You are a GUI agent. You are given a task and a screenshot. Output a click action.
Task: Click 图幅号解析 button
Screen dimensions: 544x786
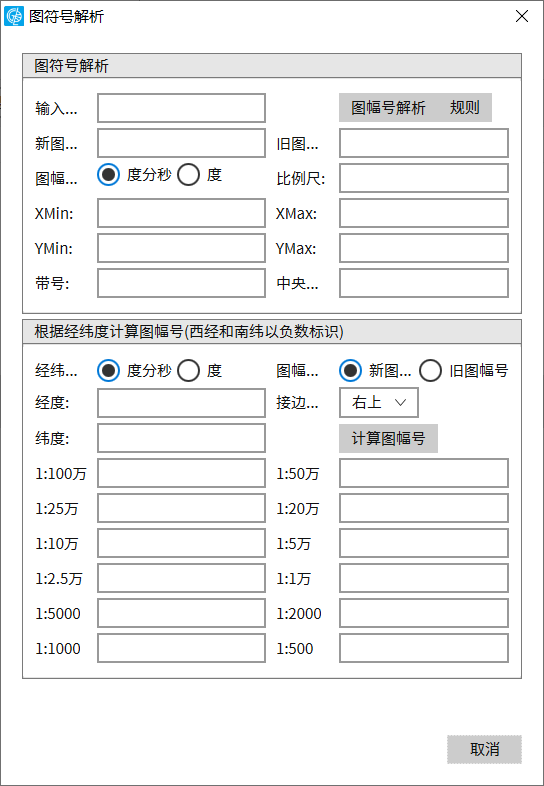tap(388, 107)
